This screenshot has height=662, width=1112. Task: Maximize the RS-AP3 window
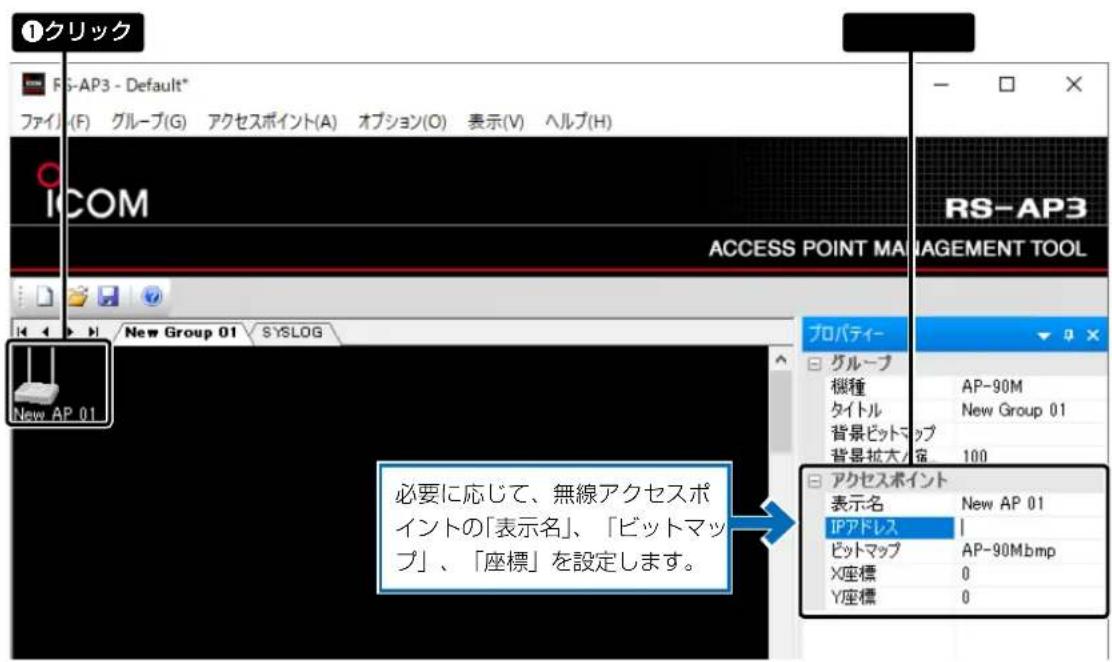(x=1006, y=84)
